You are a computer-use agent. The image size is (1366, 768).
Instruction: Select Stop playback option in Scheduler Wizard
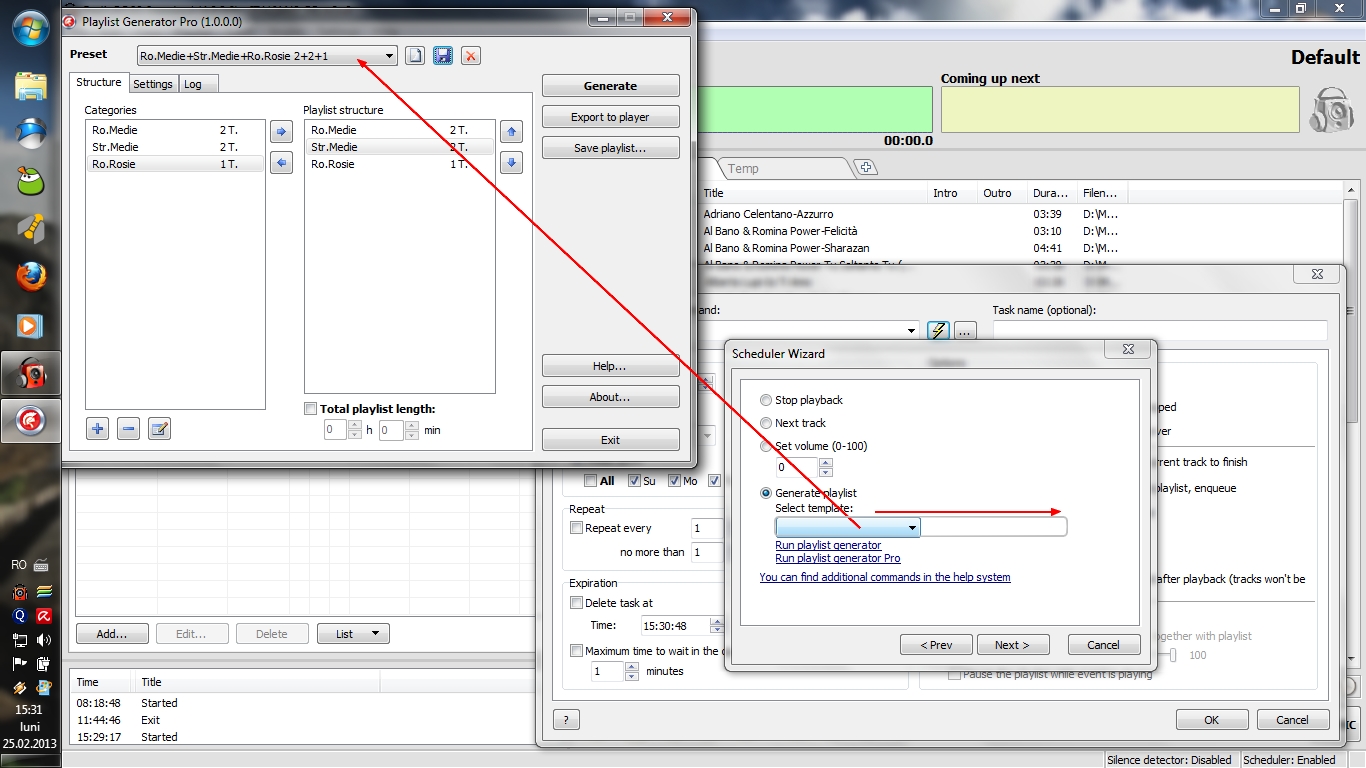767,400
